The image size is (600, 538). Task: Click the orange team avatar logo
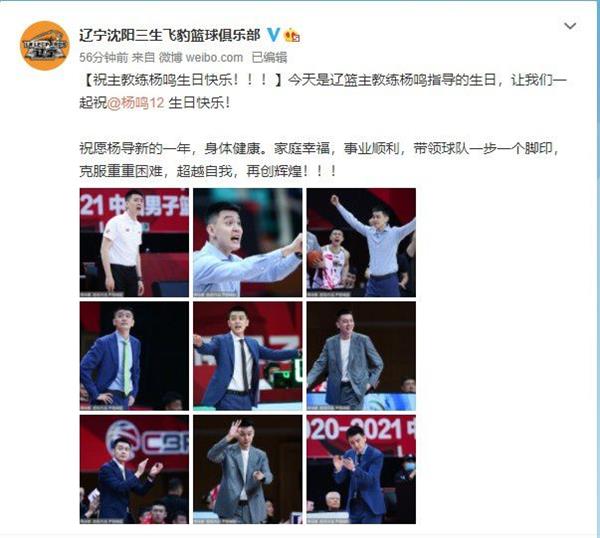[x=45, y=46]
